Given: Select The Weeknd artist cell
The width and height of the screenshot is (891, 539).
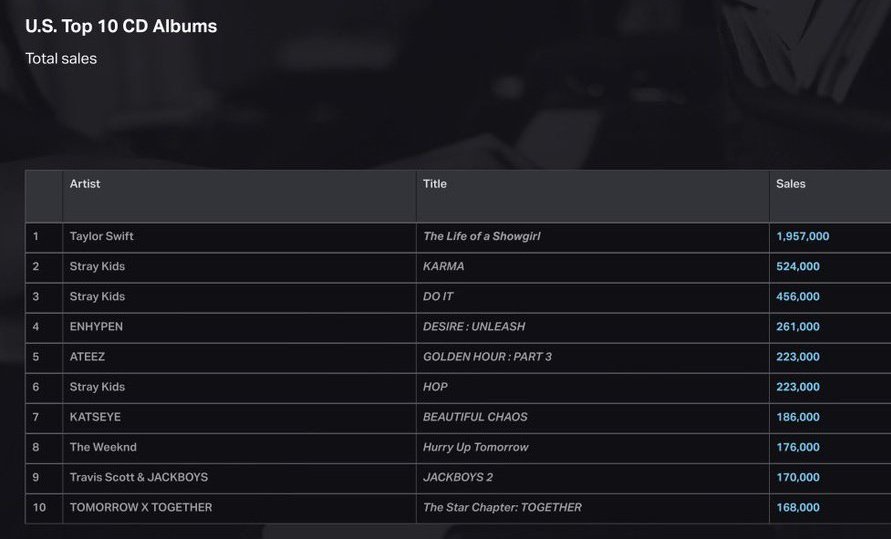Looking at the screenshot, I should click(105, 447).
